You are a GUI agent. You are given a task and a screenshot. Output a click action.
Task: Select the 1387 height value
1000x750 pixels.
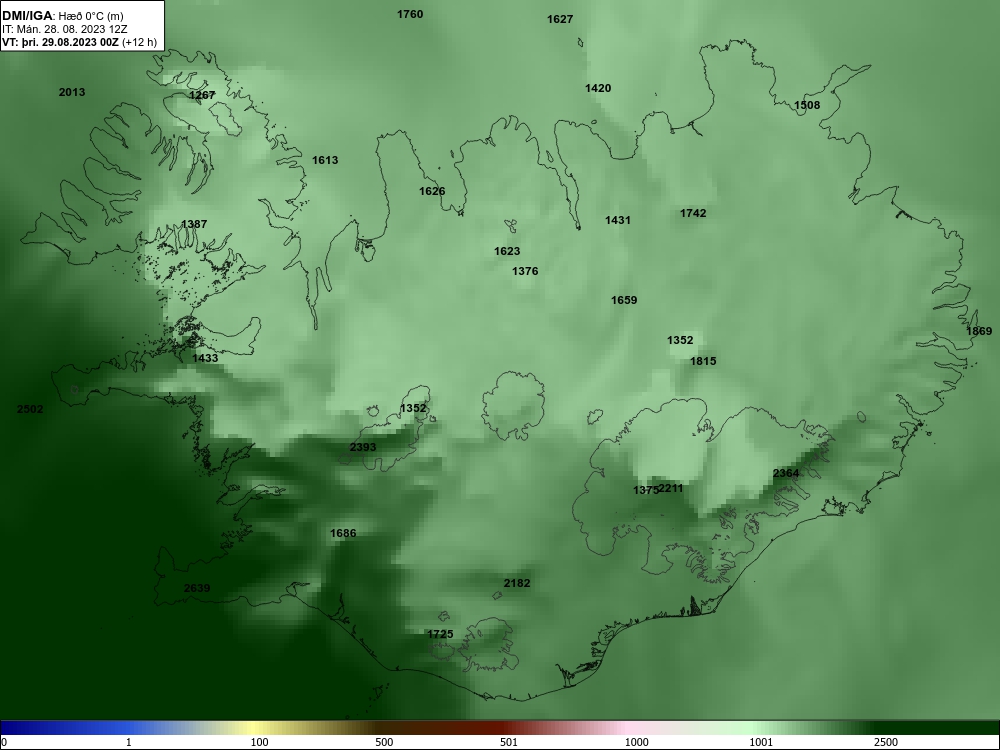[195, 224]
